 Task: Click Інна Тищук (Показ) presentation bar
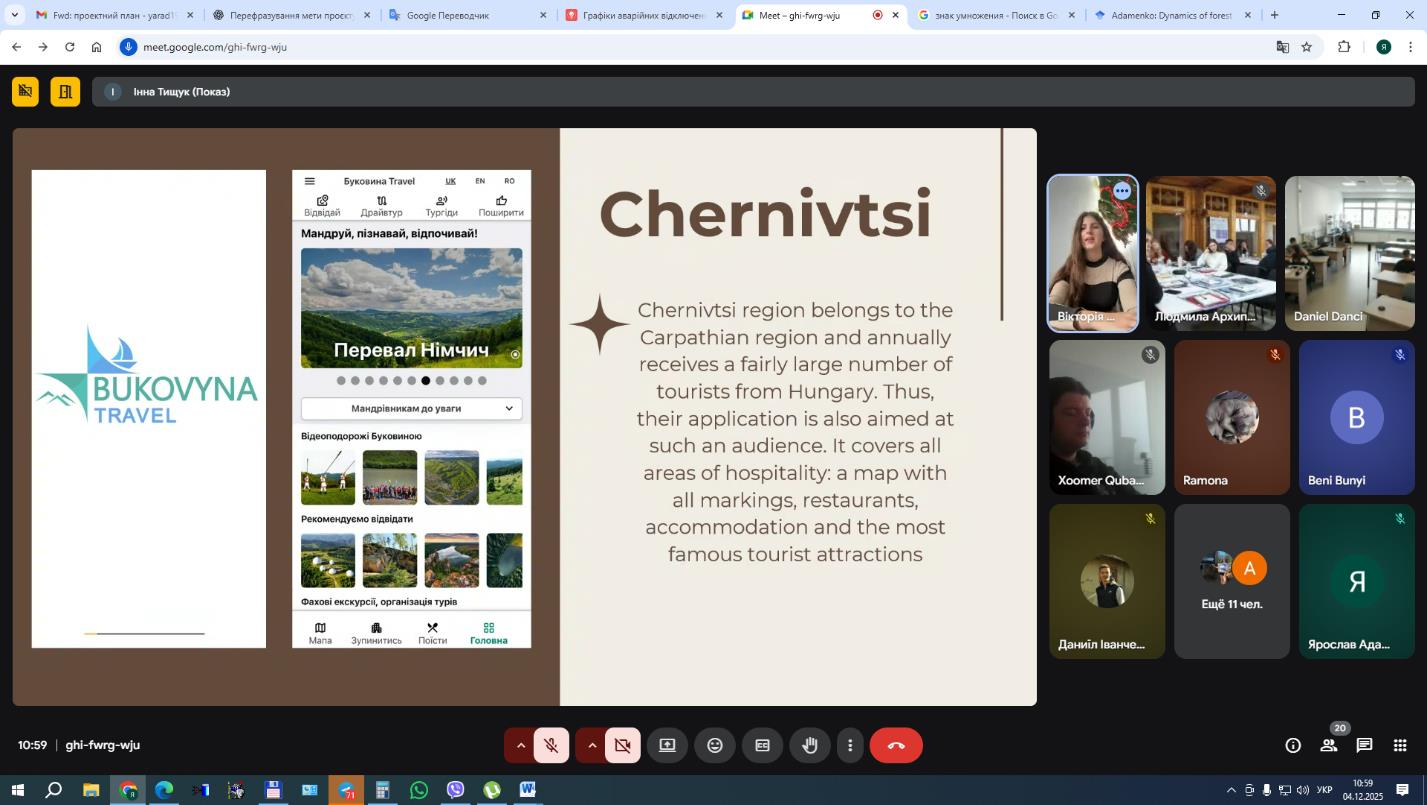coord(182,92)
